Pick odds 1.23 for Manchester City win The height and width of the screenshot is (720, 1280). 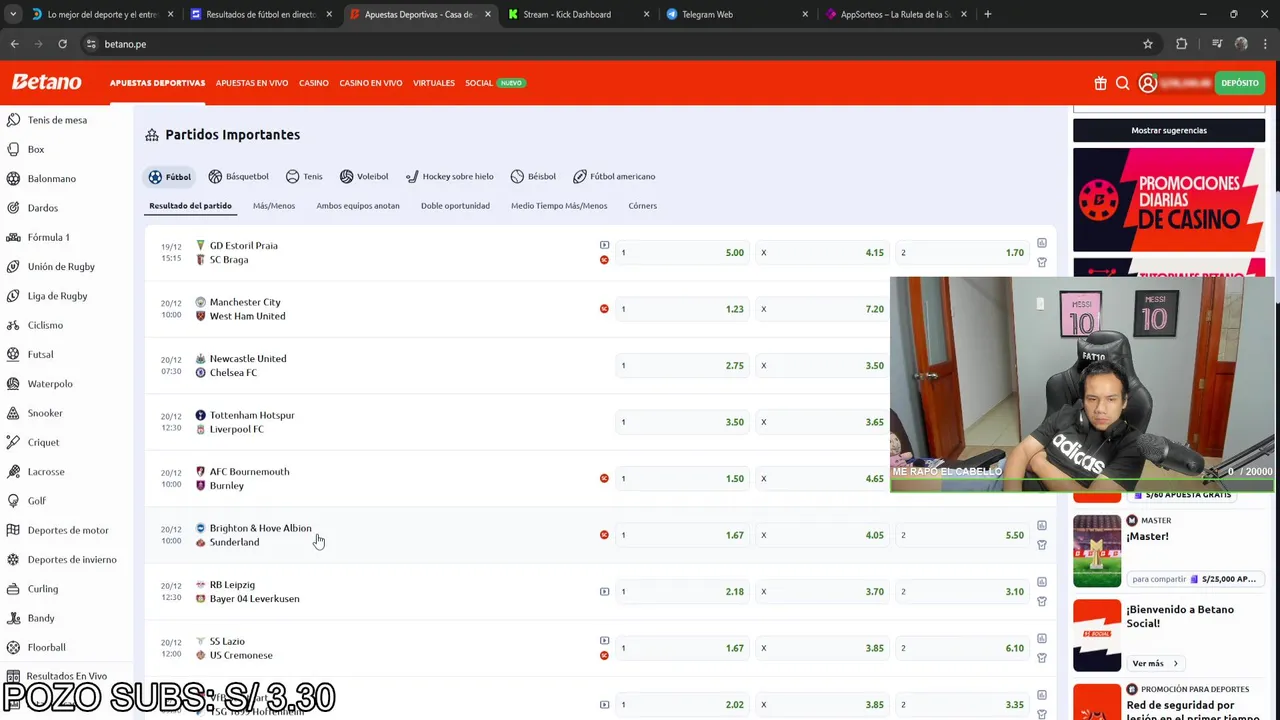(682, 309)
